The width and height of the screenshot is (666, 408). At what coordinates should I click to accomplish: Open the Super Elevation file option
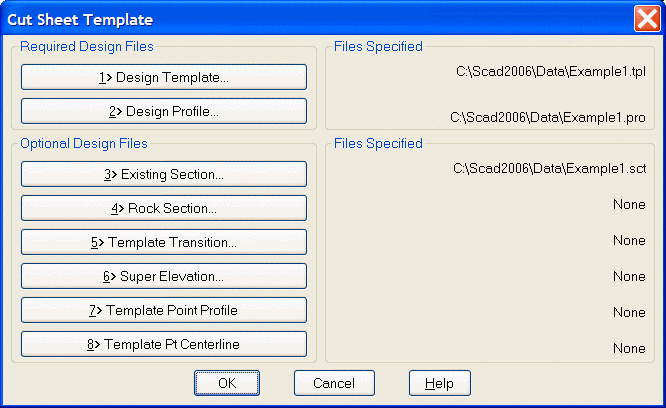click(x=164, y=276)
